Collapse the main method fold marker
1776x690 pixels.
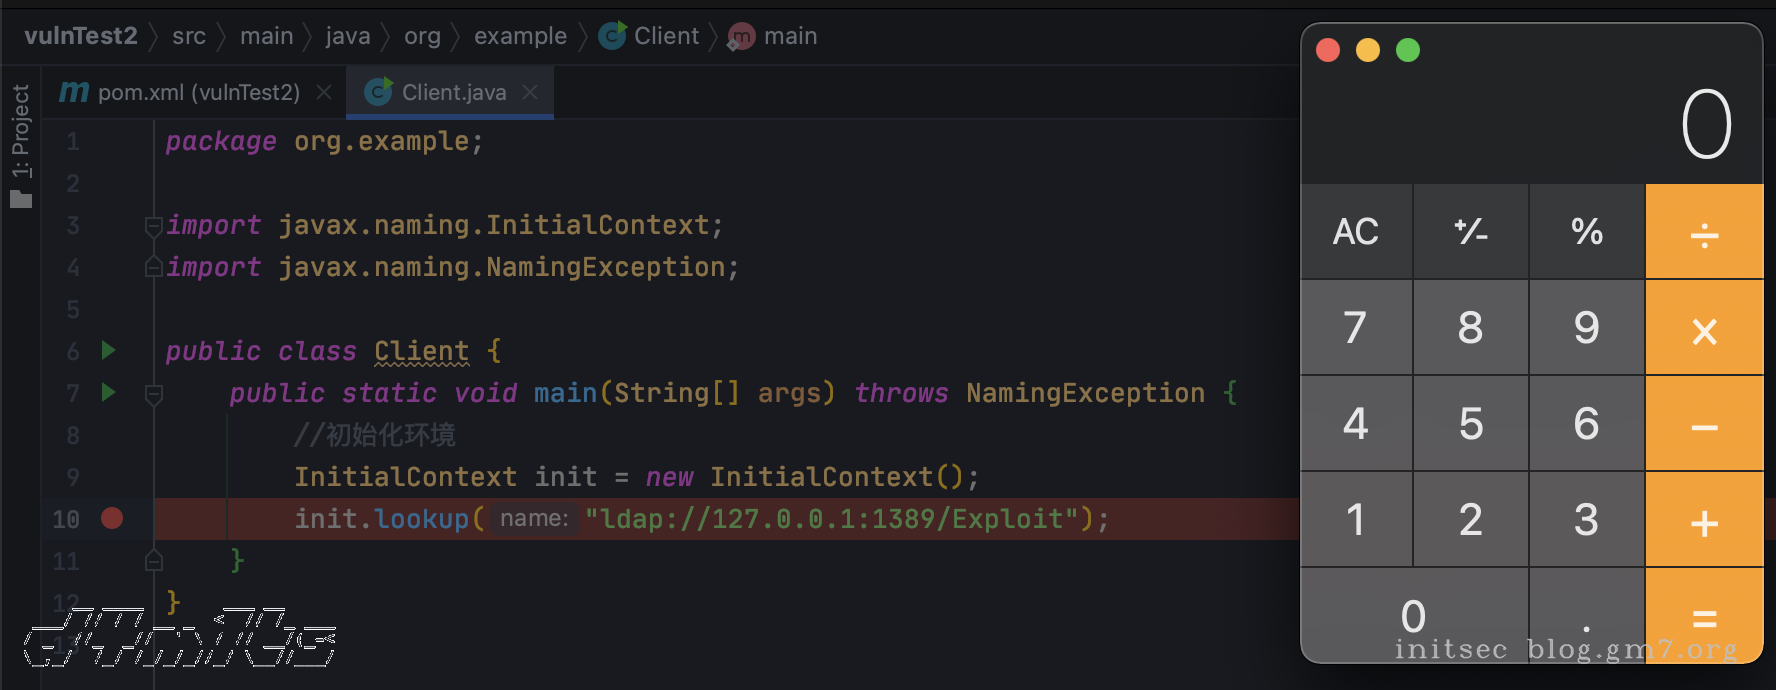click(x=153, y=394)
